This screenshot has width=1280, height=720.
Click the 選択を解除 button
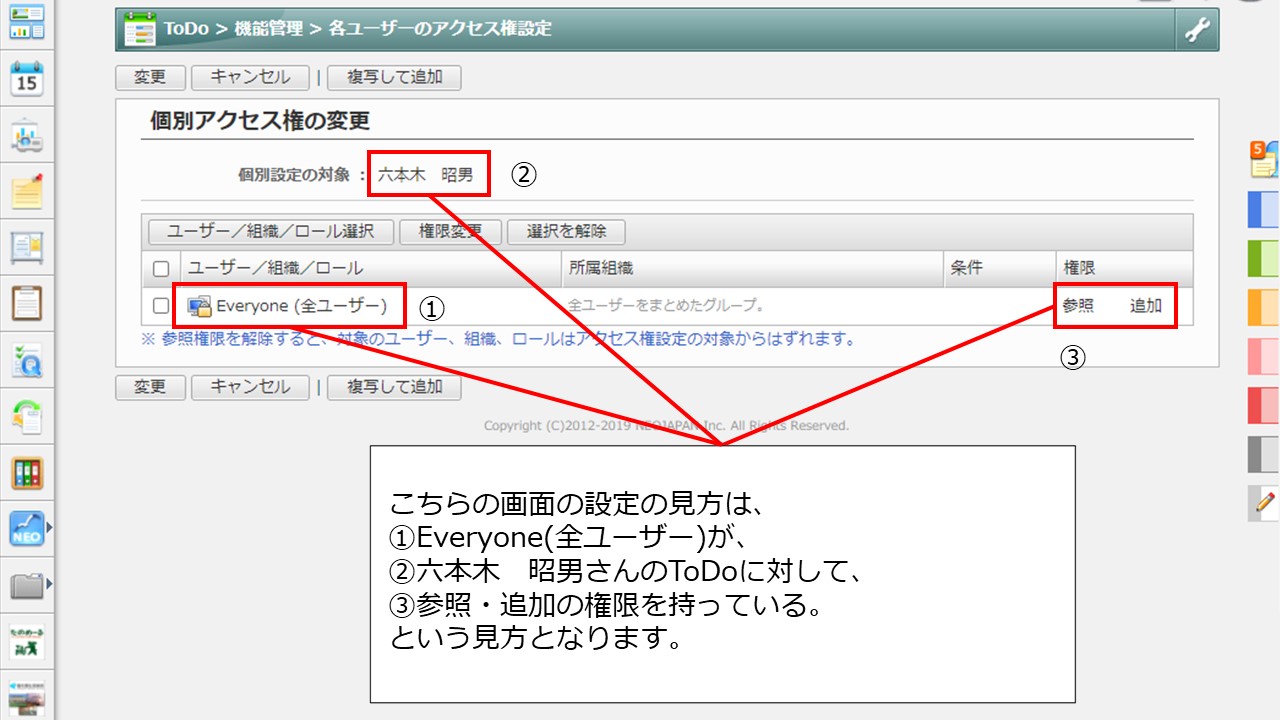click(x=567, y=232)
